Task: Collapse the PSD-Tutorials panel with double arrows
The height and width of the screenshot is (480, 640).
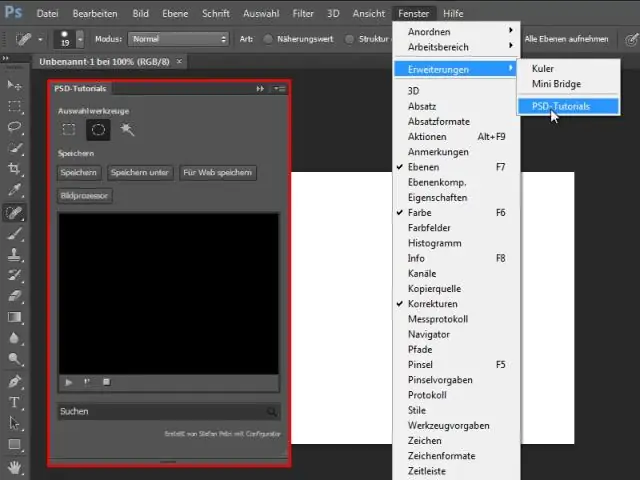Action: pyautogui.click(x=260, y=89)
